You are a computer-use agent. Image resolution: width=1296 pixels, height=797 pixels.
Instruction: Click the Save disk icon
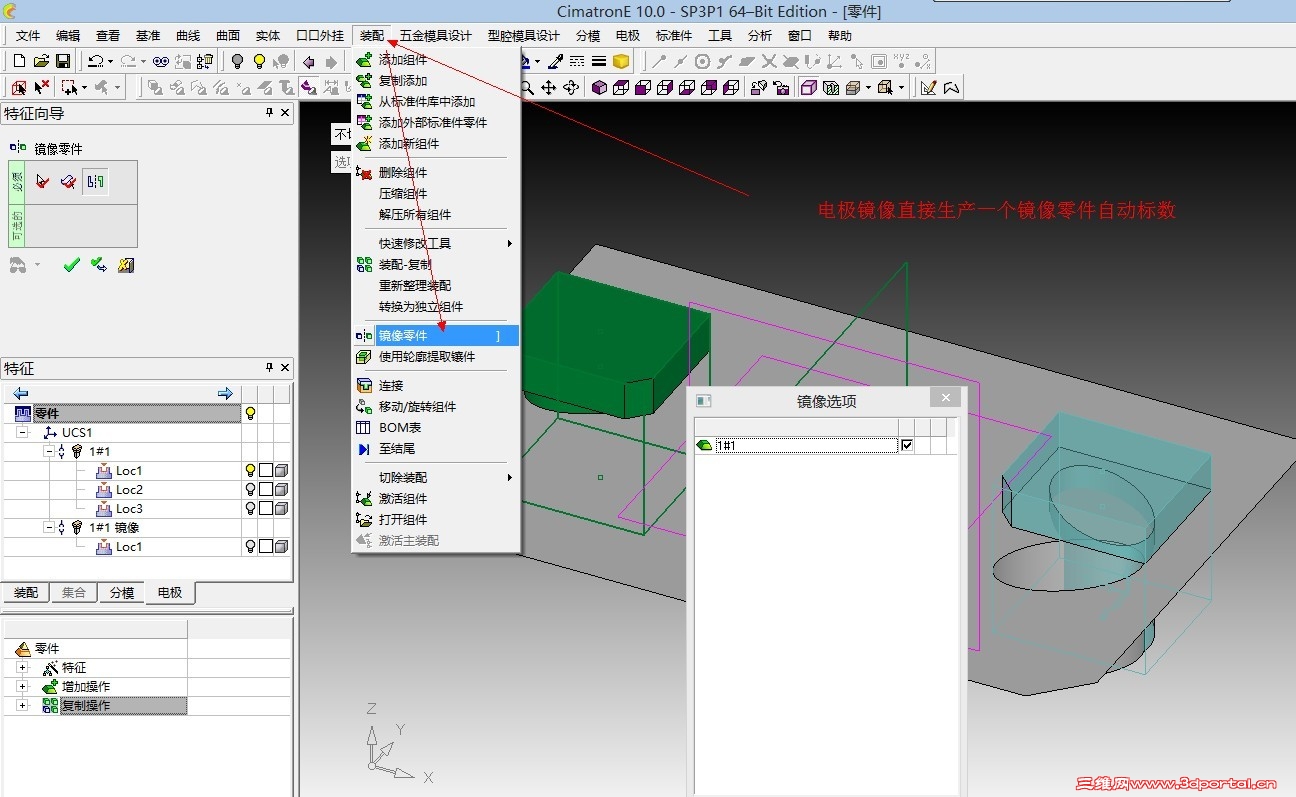(62, 61)
